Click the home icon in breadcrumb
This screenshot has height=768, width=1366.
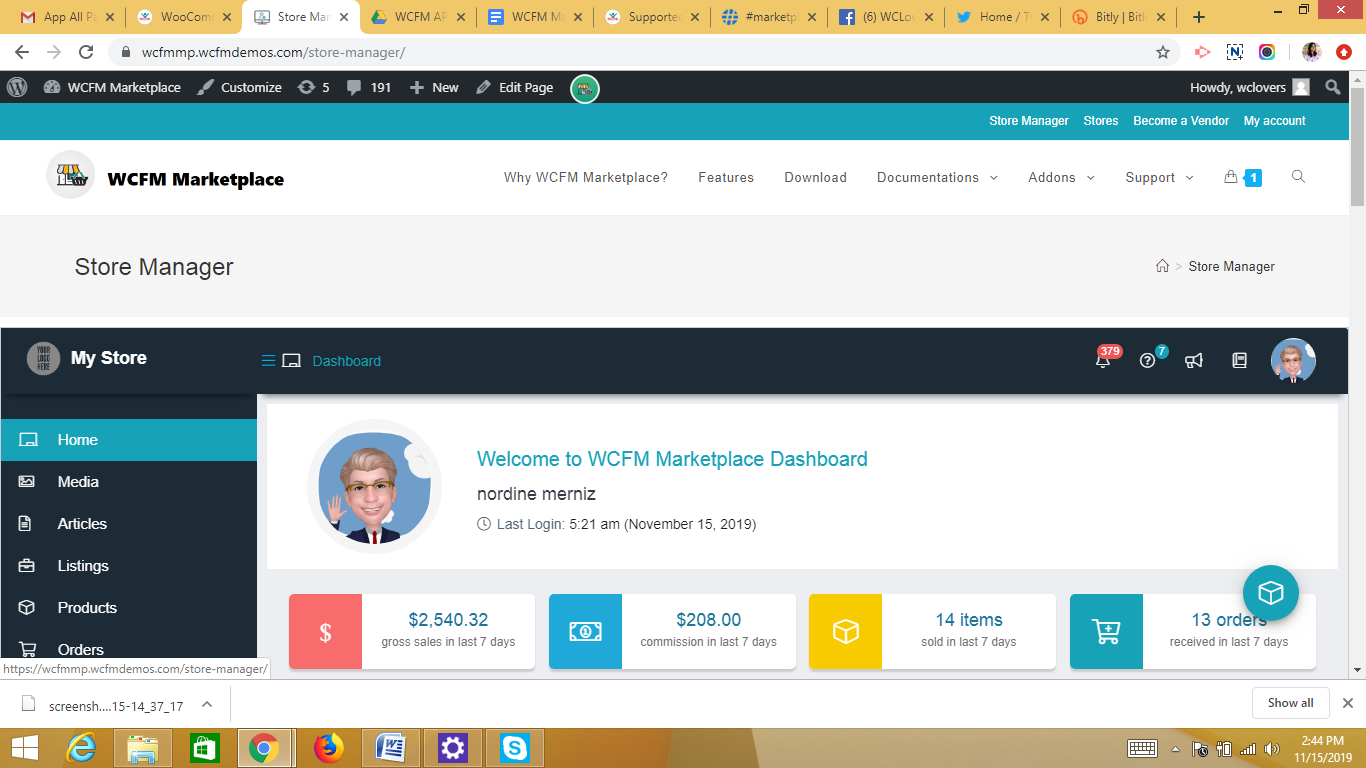(1161, 266)
